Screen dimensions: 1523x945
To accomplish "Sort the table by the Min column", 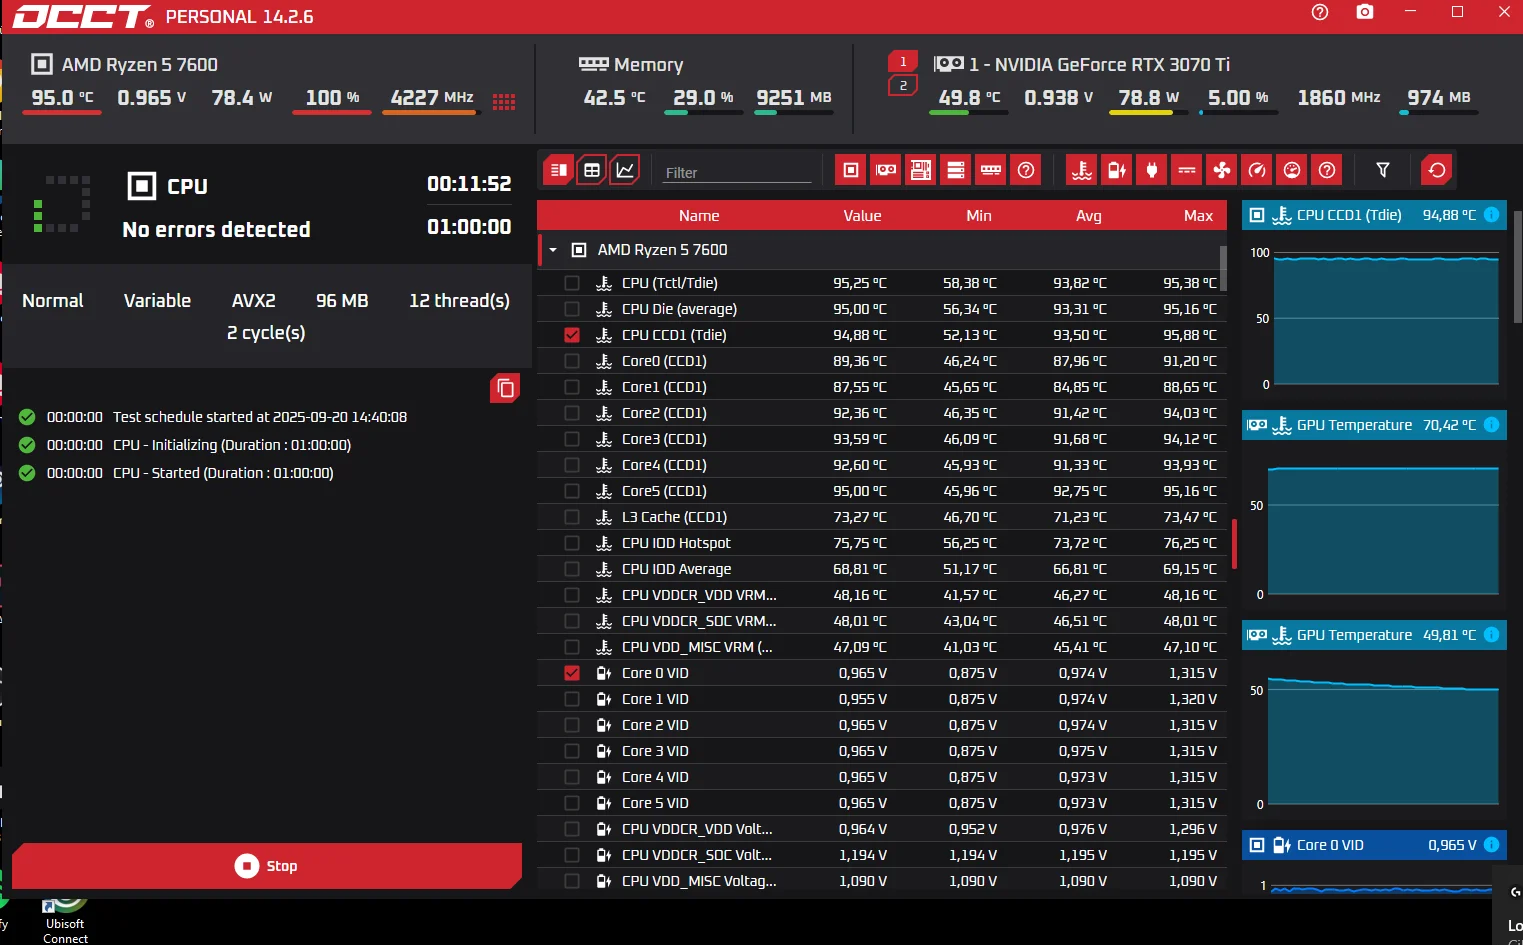I will coord(979,215).
